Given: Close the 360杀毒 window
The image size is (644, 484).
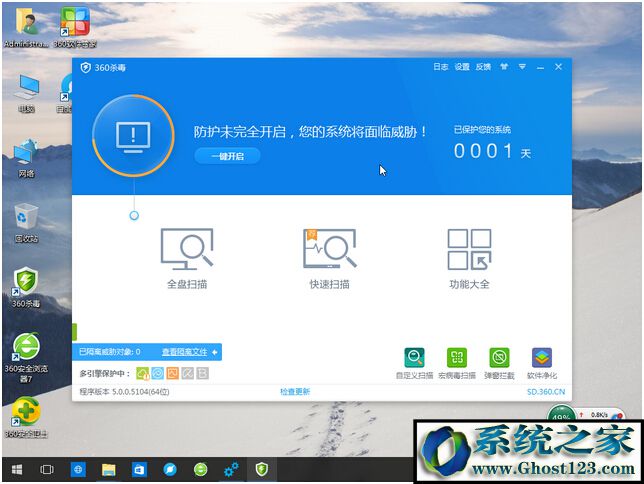Looking at the screenshot, I should pos(558,67).
